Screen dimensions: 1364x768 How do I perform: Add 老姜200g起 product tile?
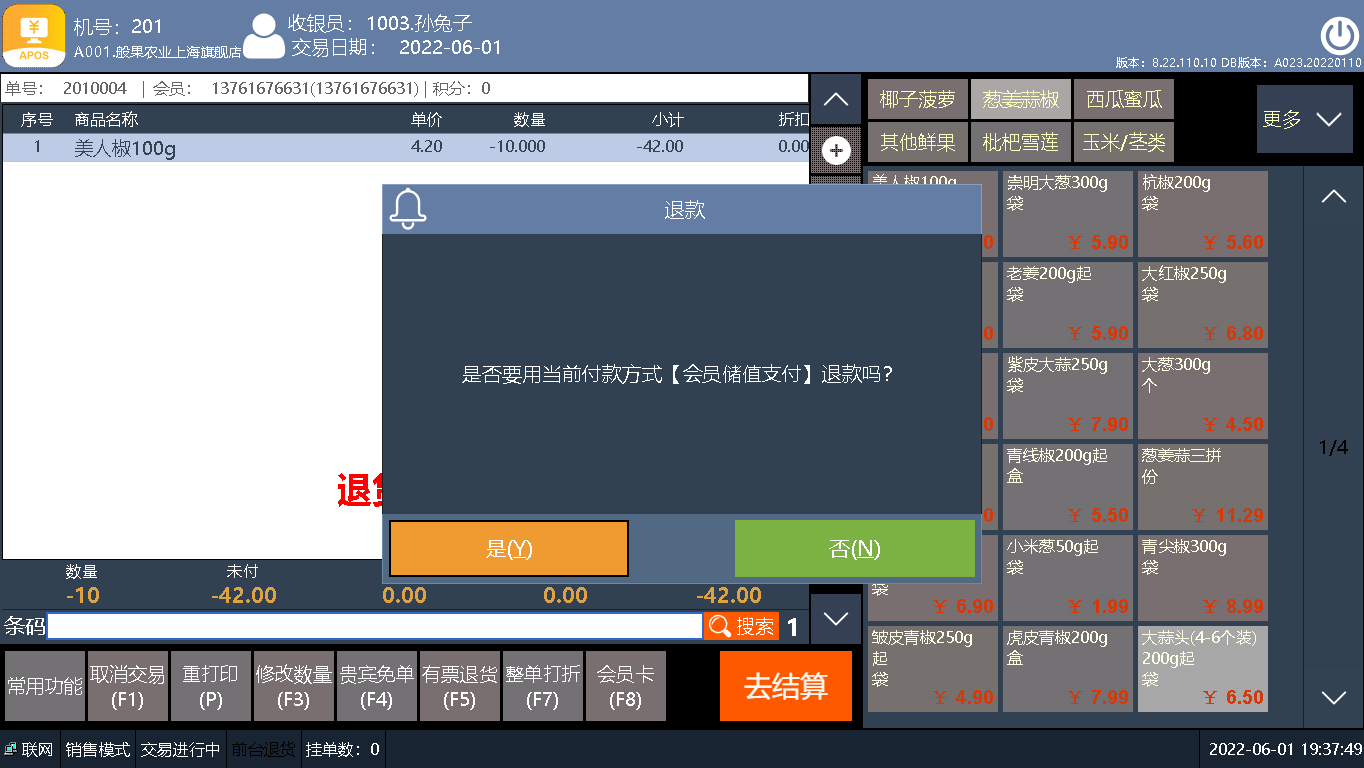pyautogui.click(x=1068, y=305)
